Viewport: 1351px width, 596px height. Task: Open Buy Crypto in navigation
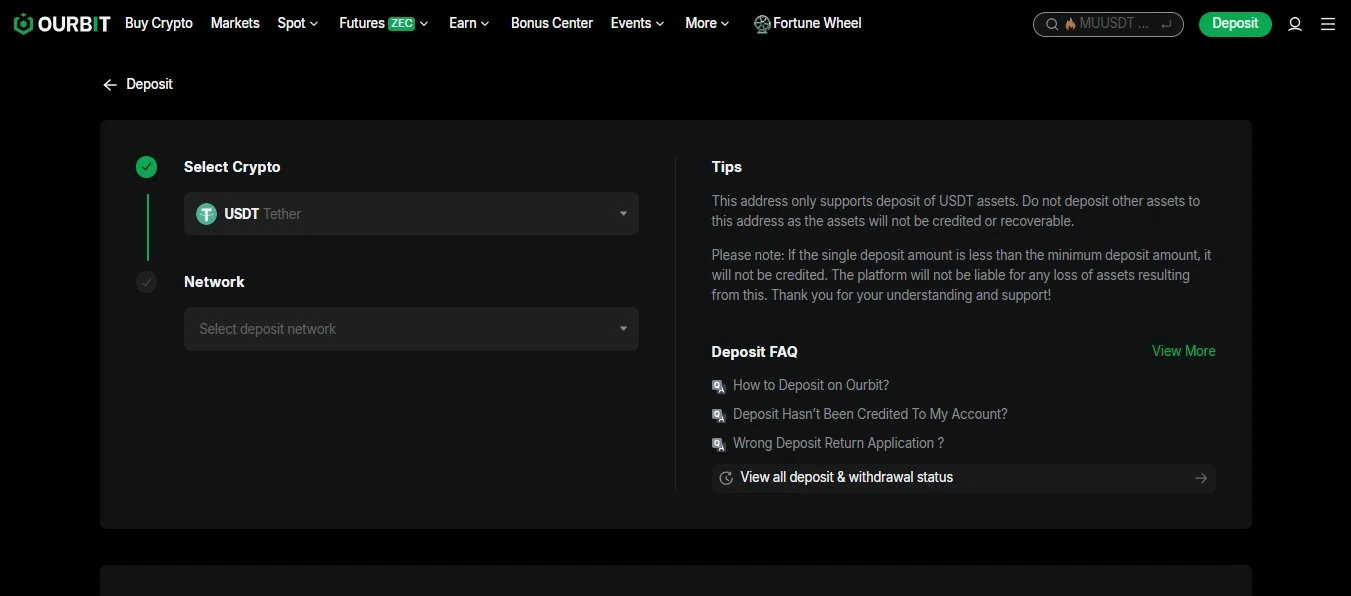159,23
